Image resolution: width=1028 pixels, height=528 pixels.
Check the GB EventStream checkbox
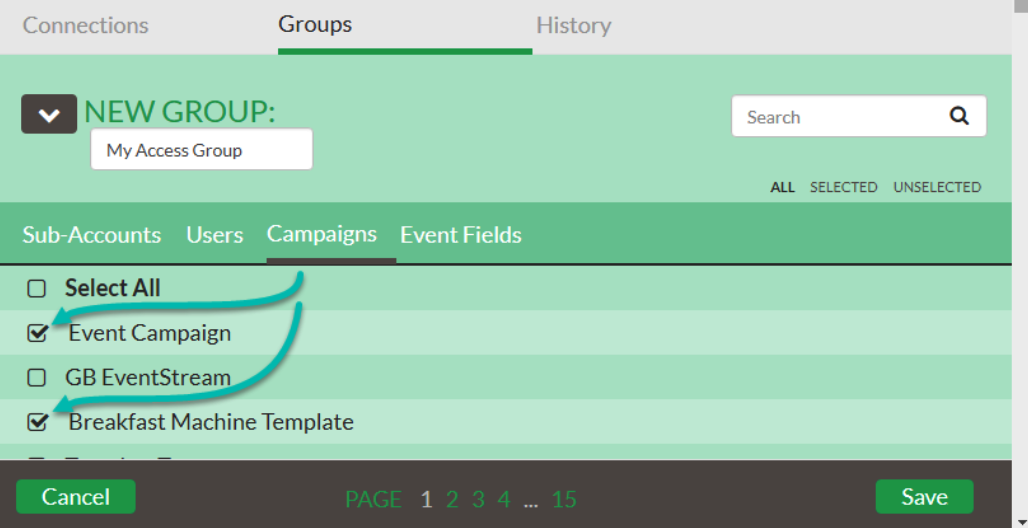(x=37, y=378)
